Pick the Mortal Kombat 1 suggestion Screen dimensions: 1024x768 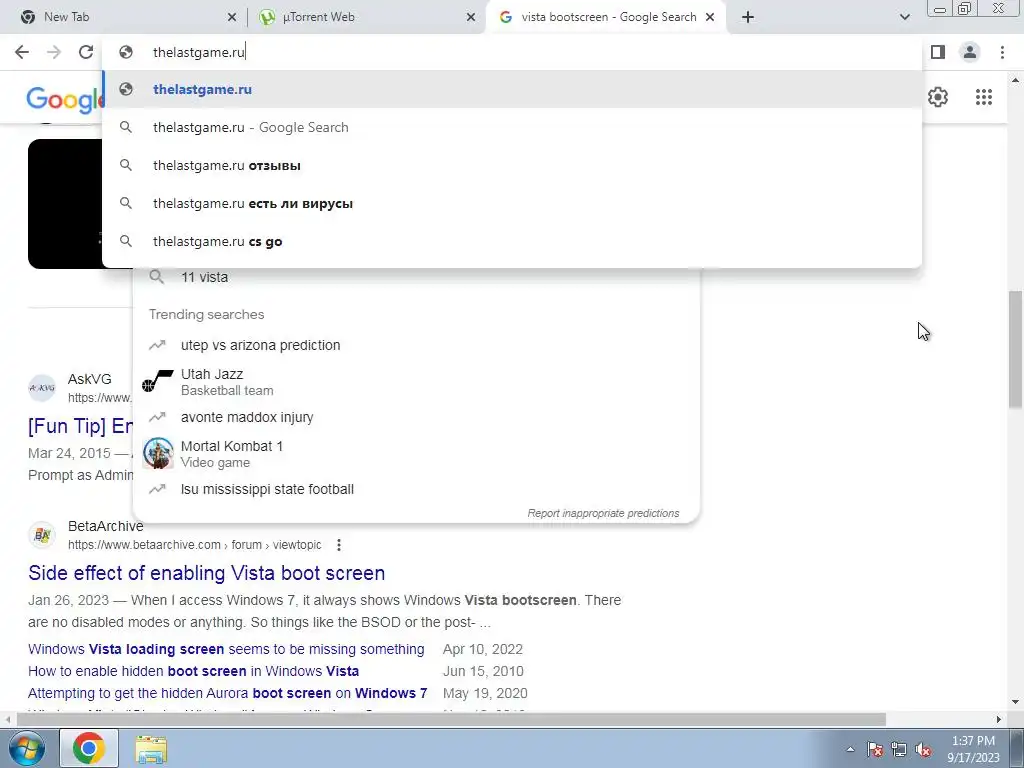(x=416, y=454)
